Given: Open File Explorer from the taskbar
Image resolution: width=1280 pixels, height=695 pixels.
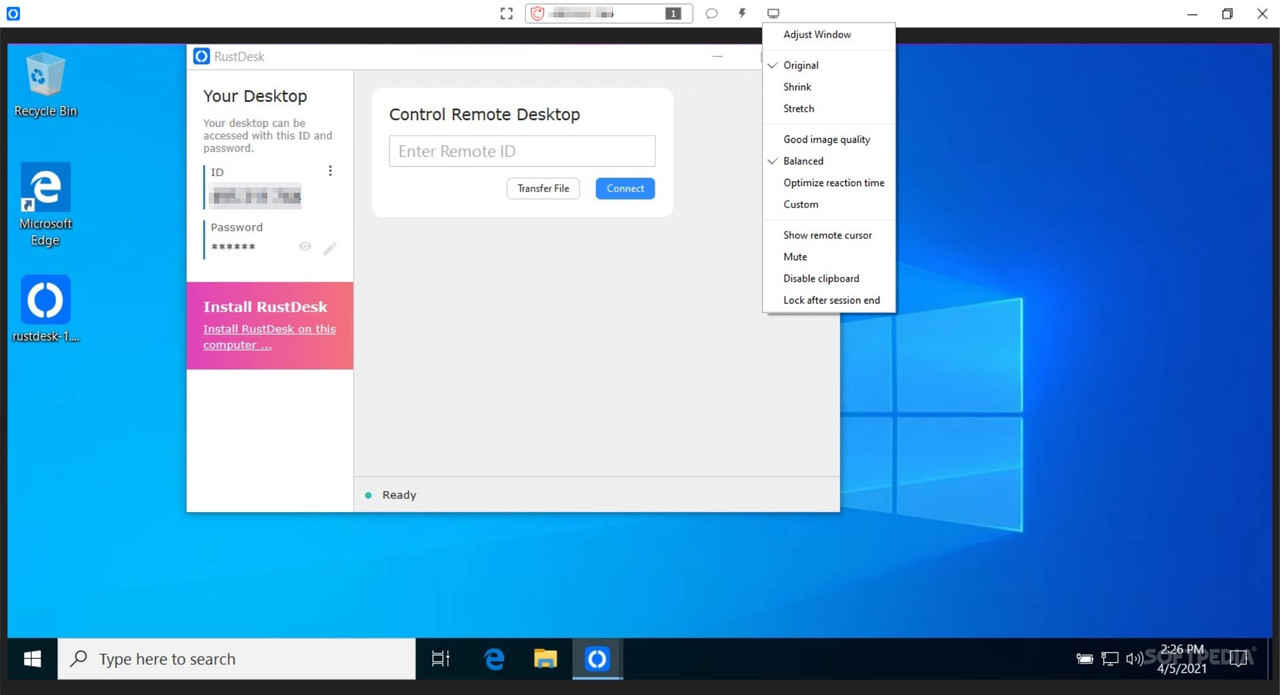Looking at the screenshot, I should tap(545, 659).
